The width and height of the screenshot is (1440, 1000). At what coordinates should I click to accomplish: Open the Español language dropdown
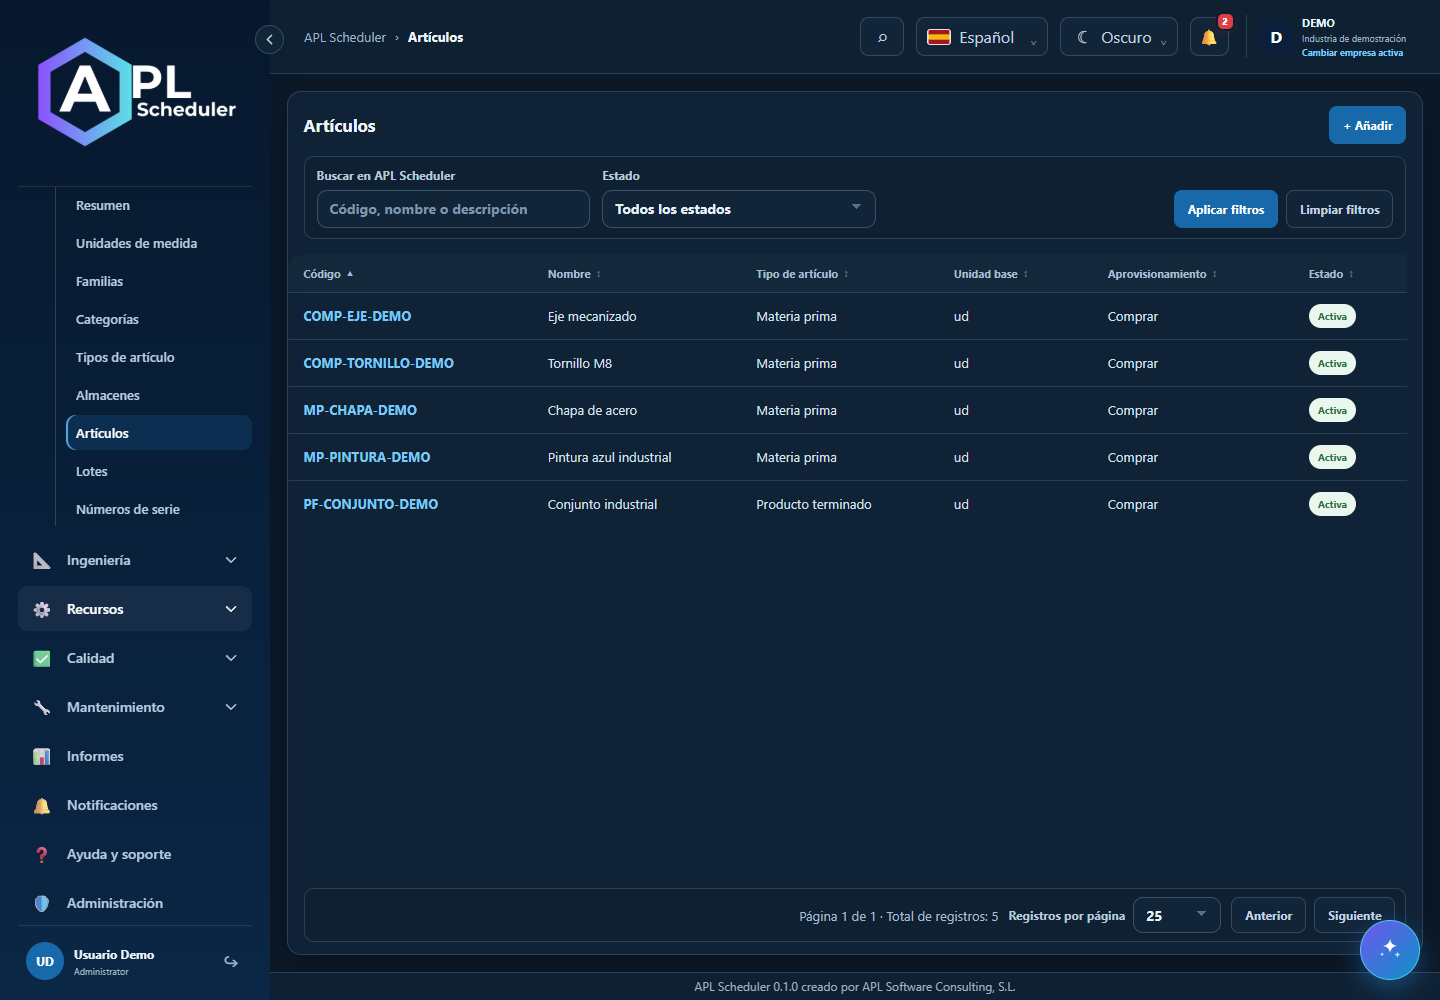982,37
